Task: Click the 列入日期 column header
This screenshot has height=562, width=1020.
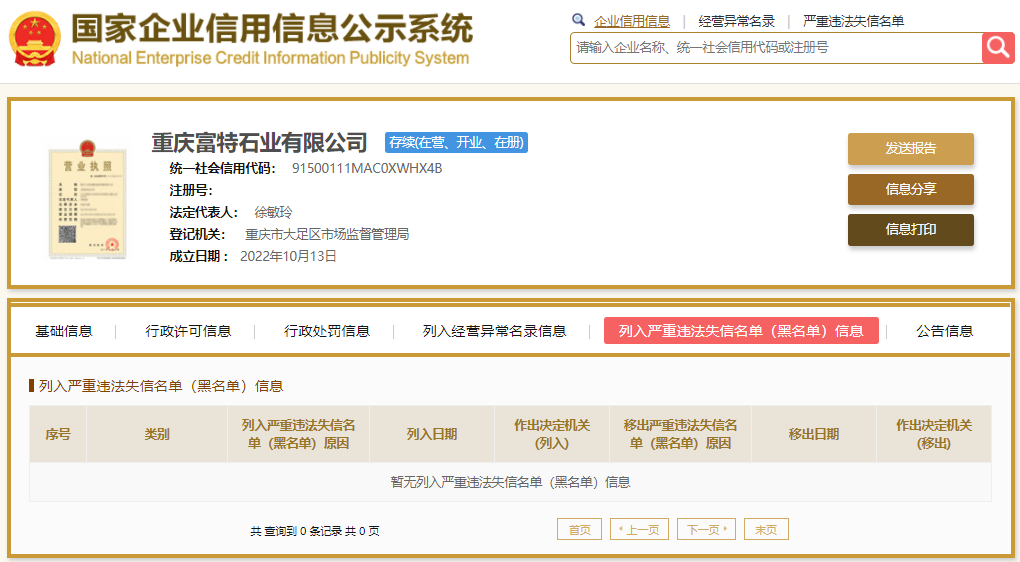Action: [x=432, y=434]
